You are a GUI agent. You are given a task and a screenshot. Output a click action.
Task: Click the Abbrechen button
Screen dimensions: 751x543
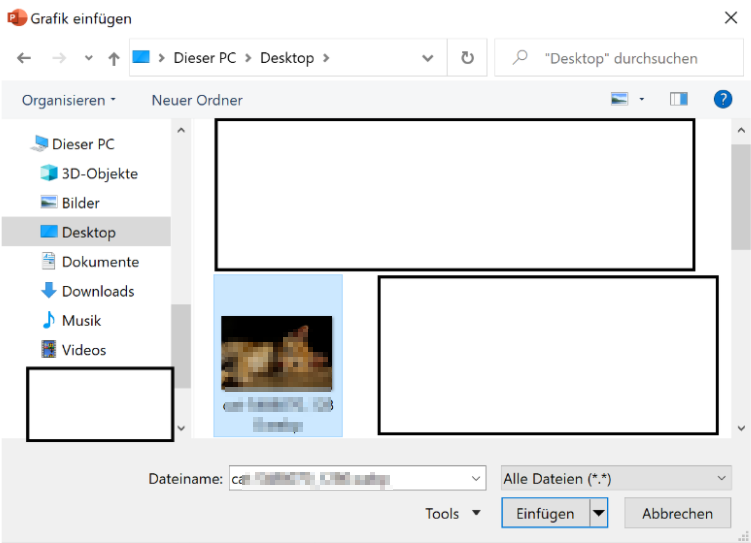677,513
